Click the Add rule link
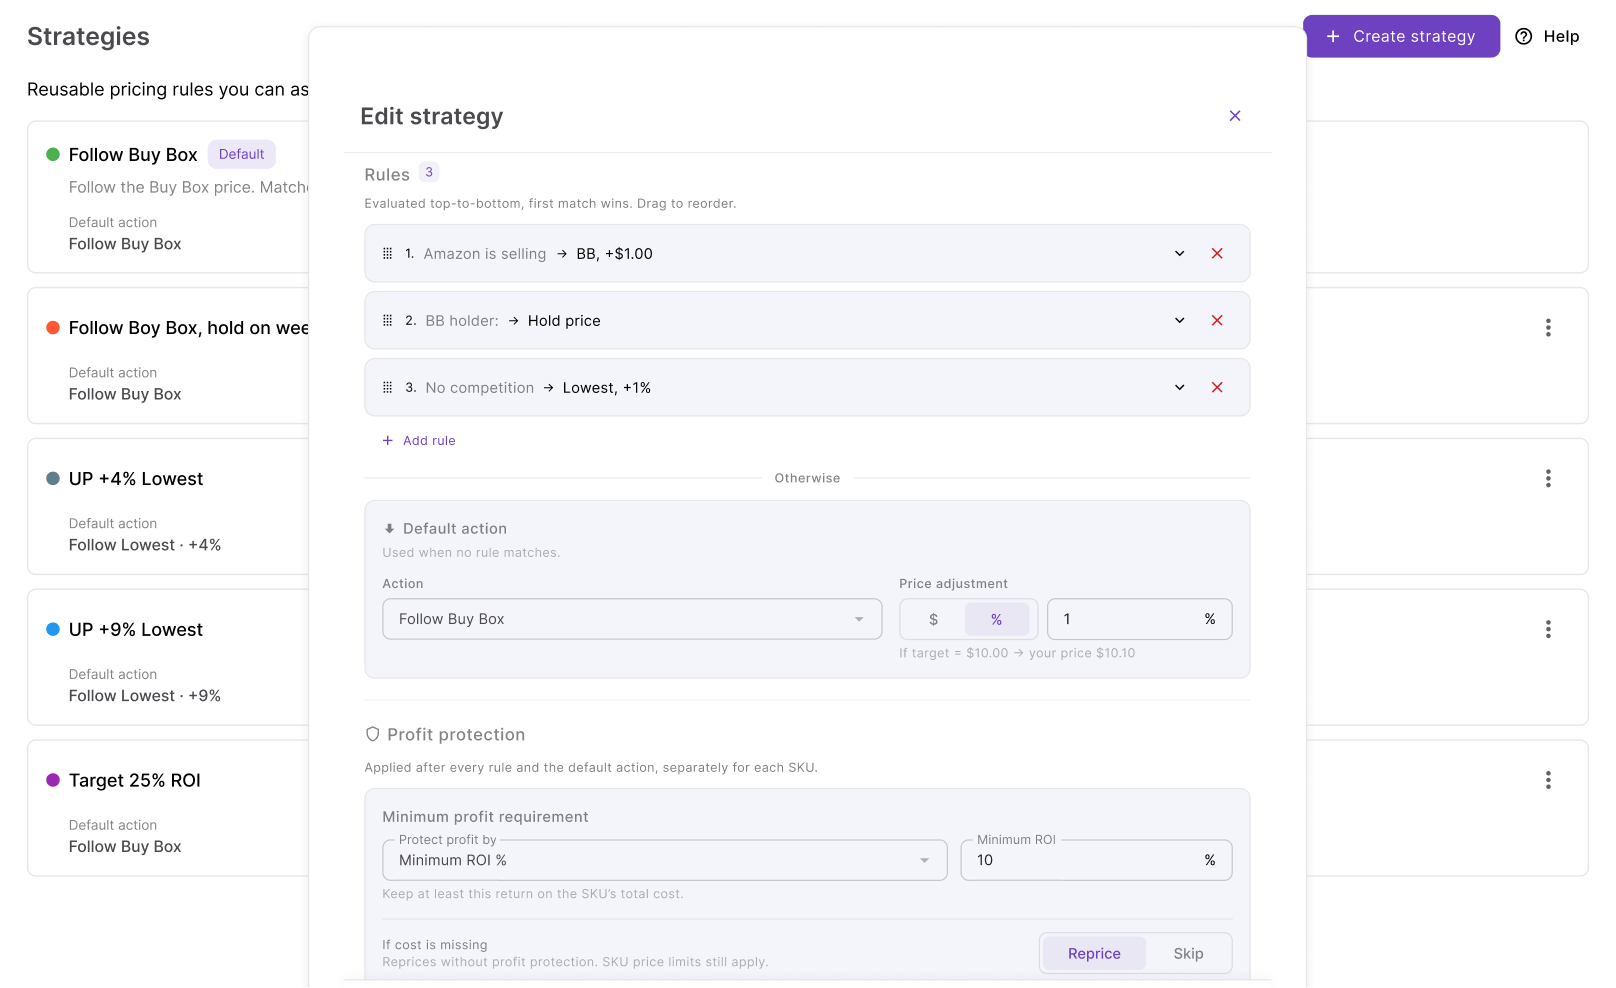 419,441
